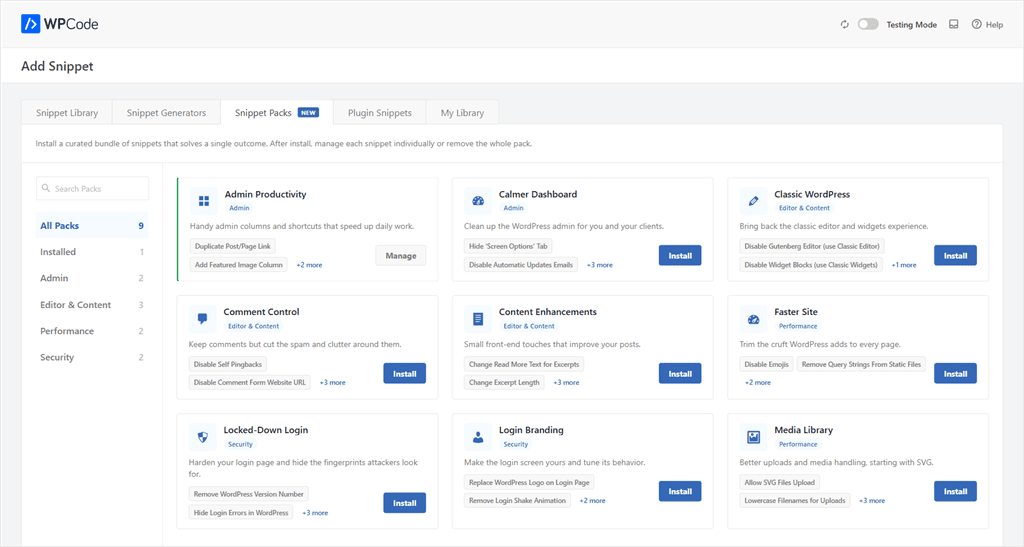Click the Duplicate Post/Page Link tag
The height and width of the screenshot is (547, 1024).
coord(232,246)
